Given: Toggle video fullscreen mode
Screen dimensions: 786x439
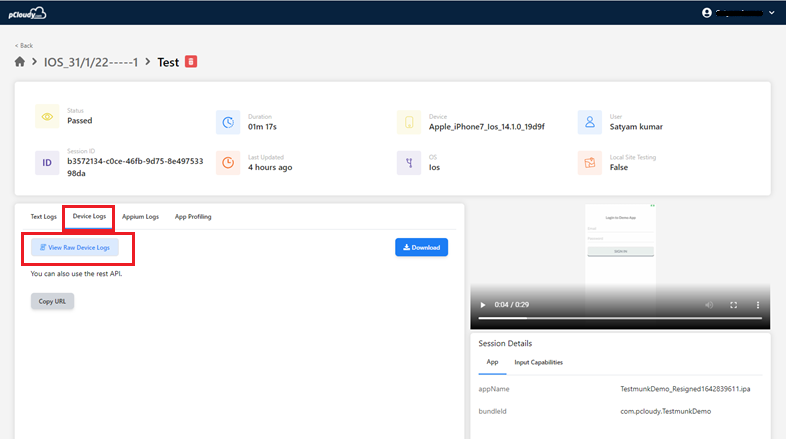Looking at the screenshot, I should tap(733, 304).
